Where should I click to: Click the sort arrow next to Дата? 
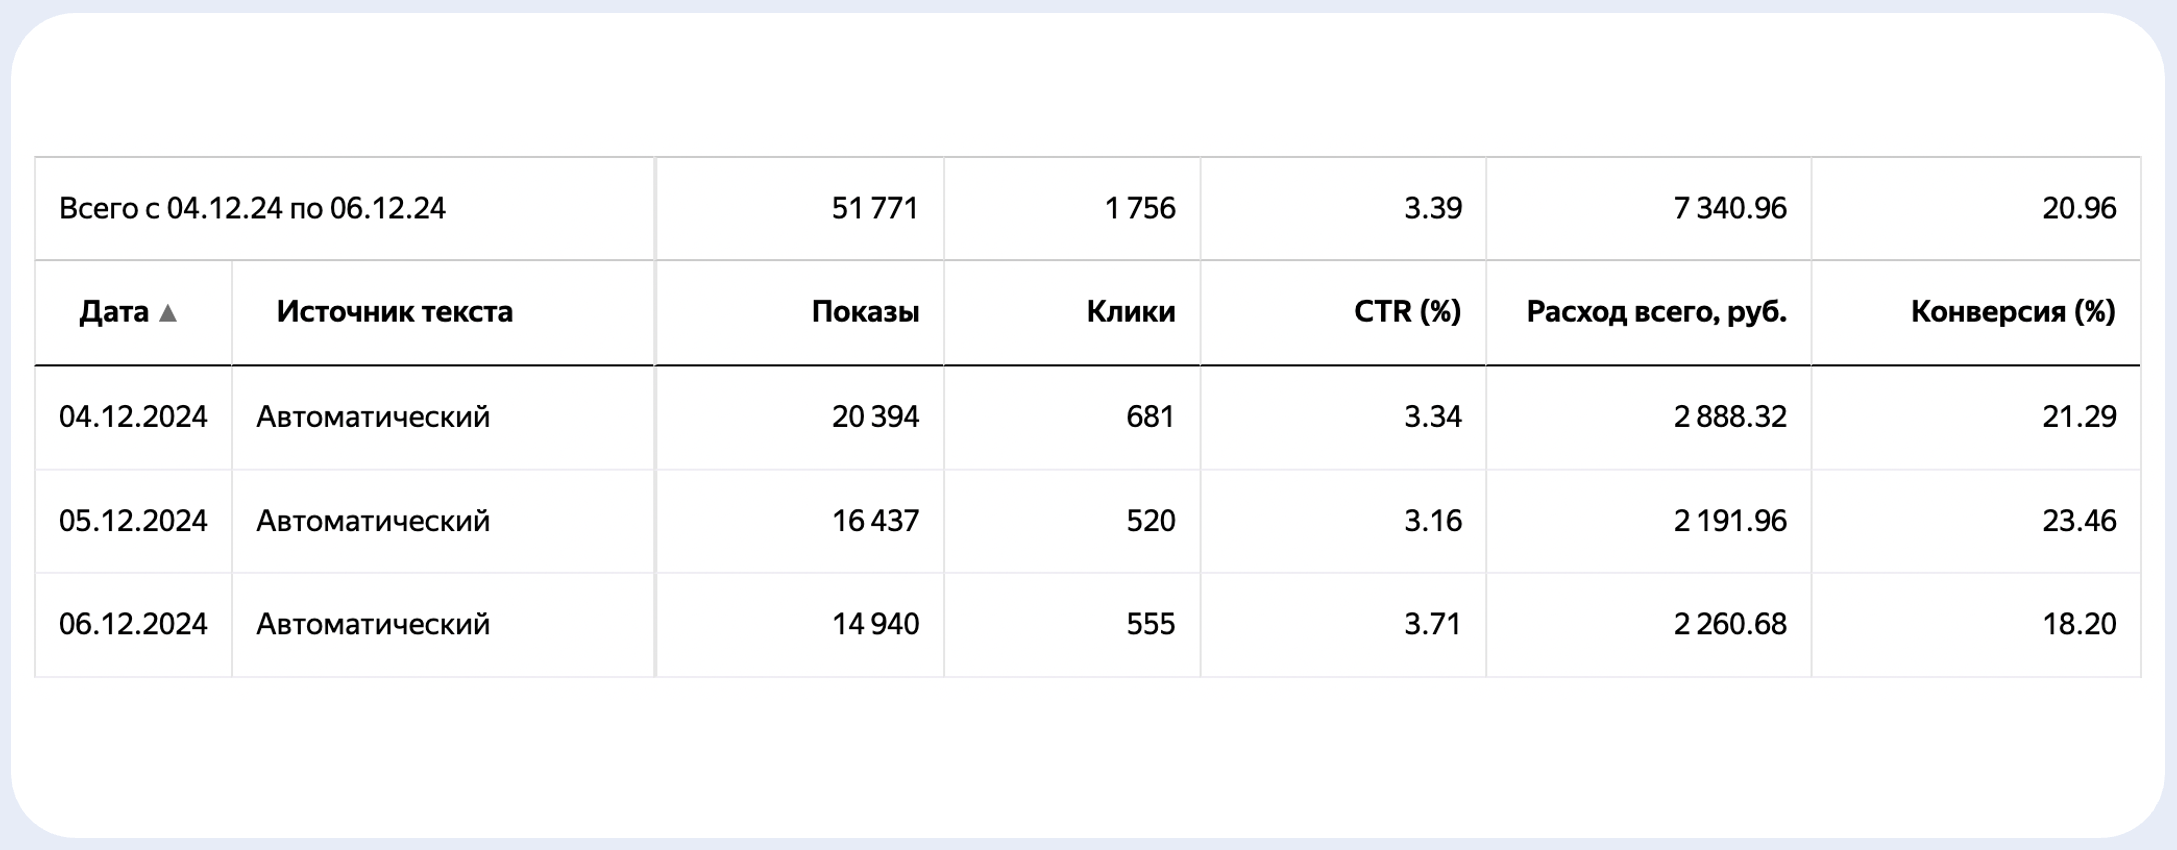point(168,314)
